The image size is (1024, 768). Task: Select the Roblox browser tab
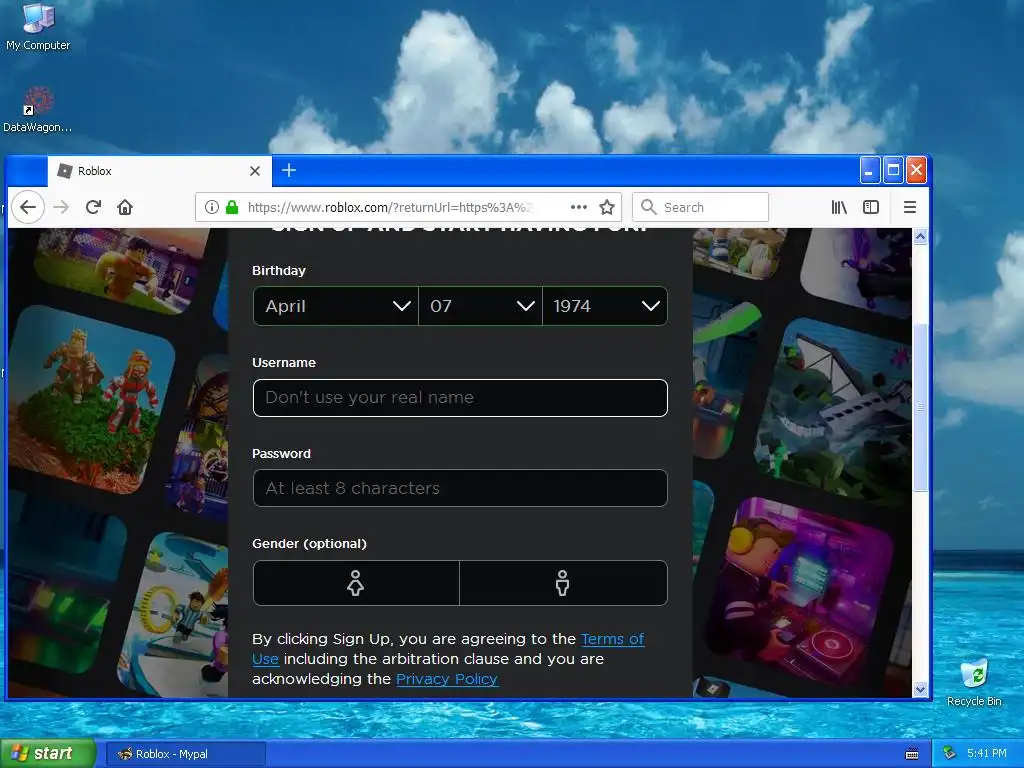point(159,171)
